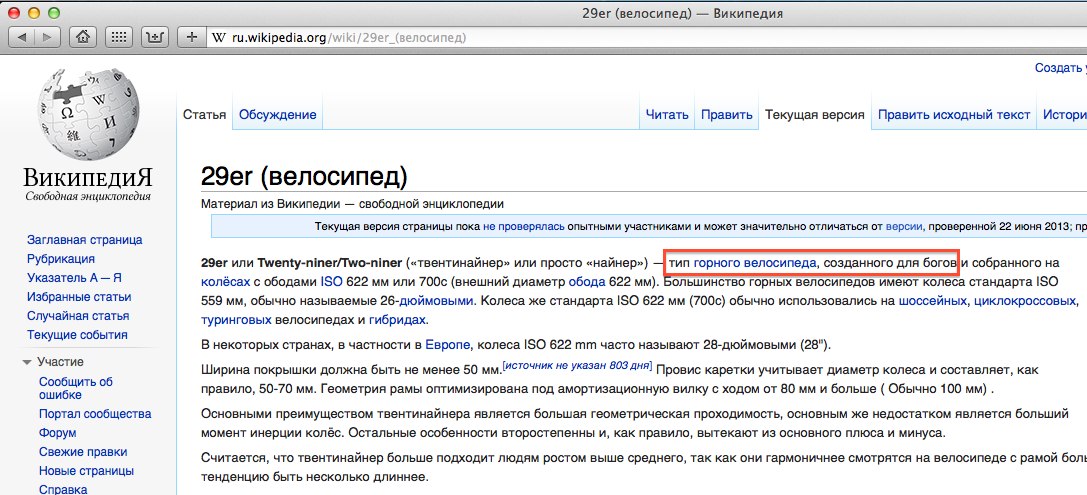Screen dimensions: 1087x495
Task: Open Случайная статья link
Action: (x=78, y=315)
